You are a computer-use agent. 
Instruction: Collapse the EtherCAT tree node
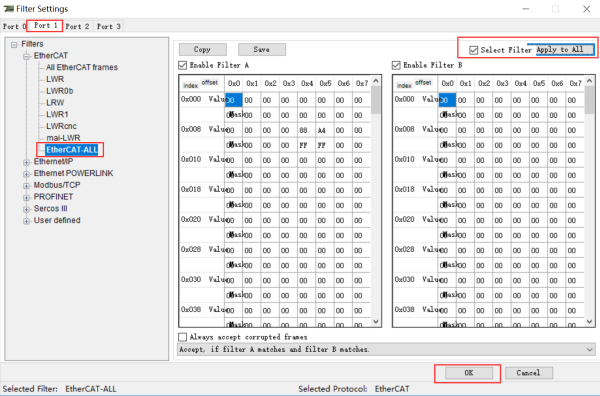(x=26, y=57)
